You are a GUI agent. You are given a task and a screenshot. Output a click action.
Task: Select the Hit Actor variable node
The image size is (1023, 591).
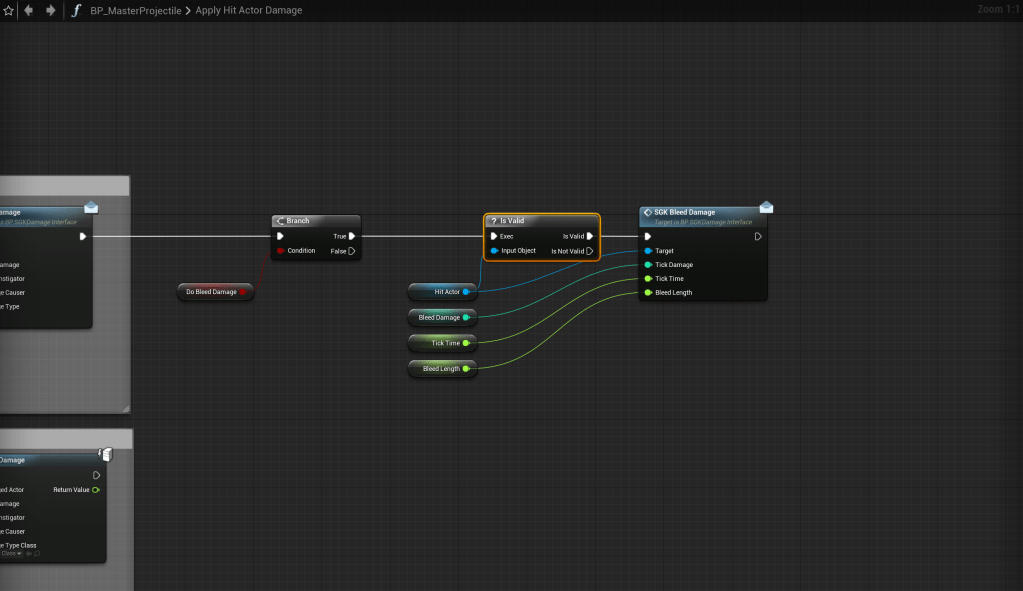(x=441, y=292)
